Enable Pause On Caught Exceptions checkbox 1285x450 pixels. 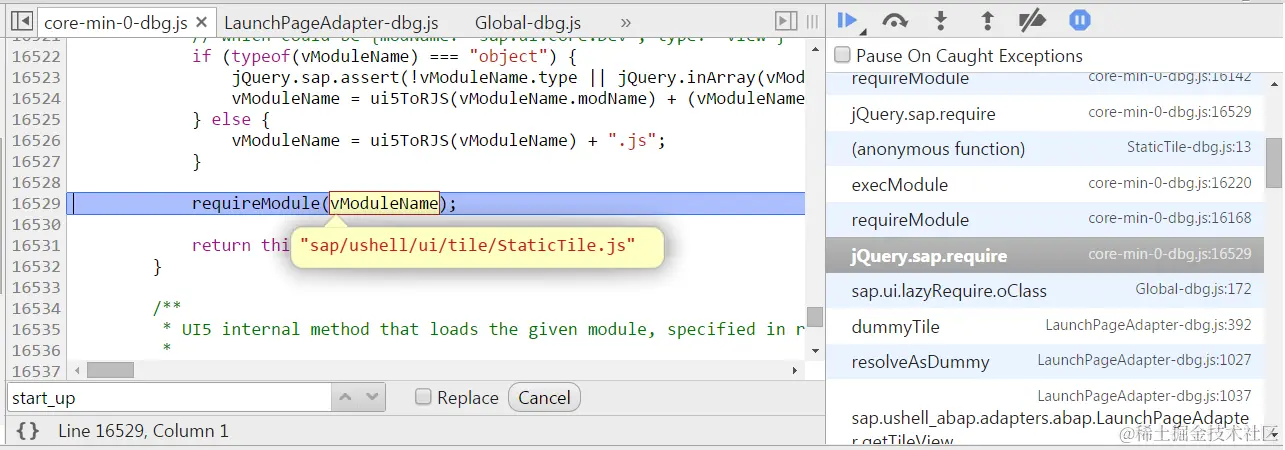pos(842,55)
